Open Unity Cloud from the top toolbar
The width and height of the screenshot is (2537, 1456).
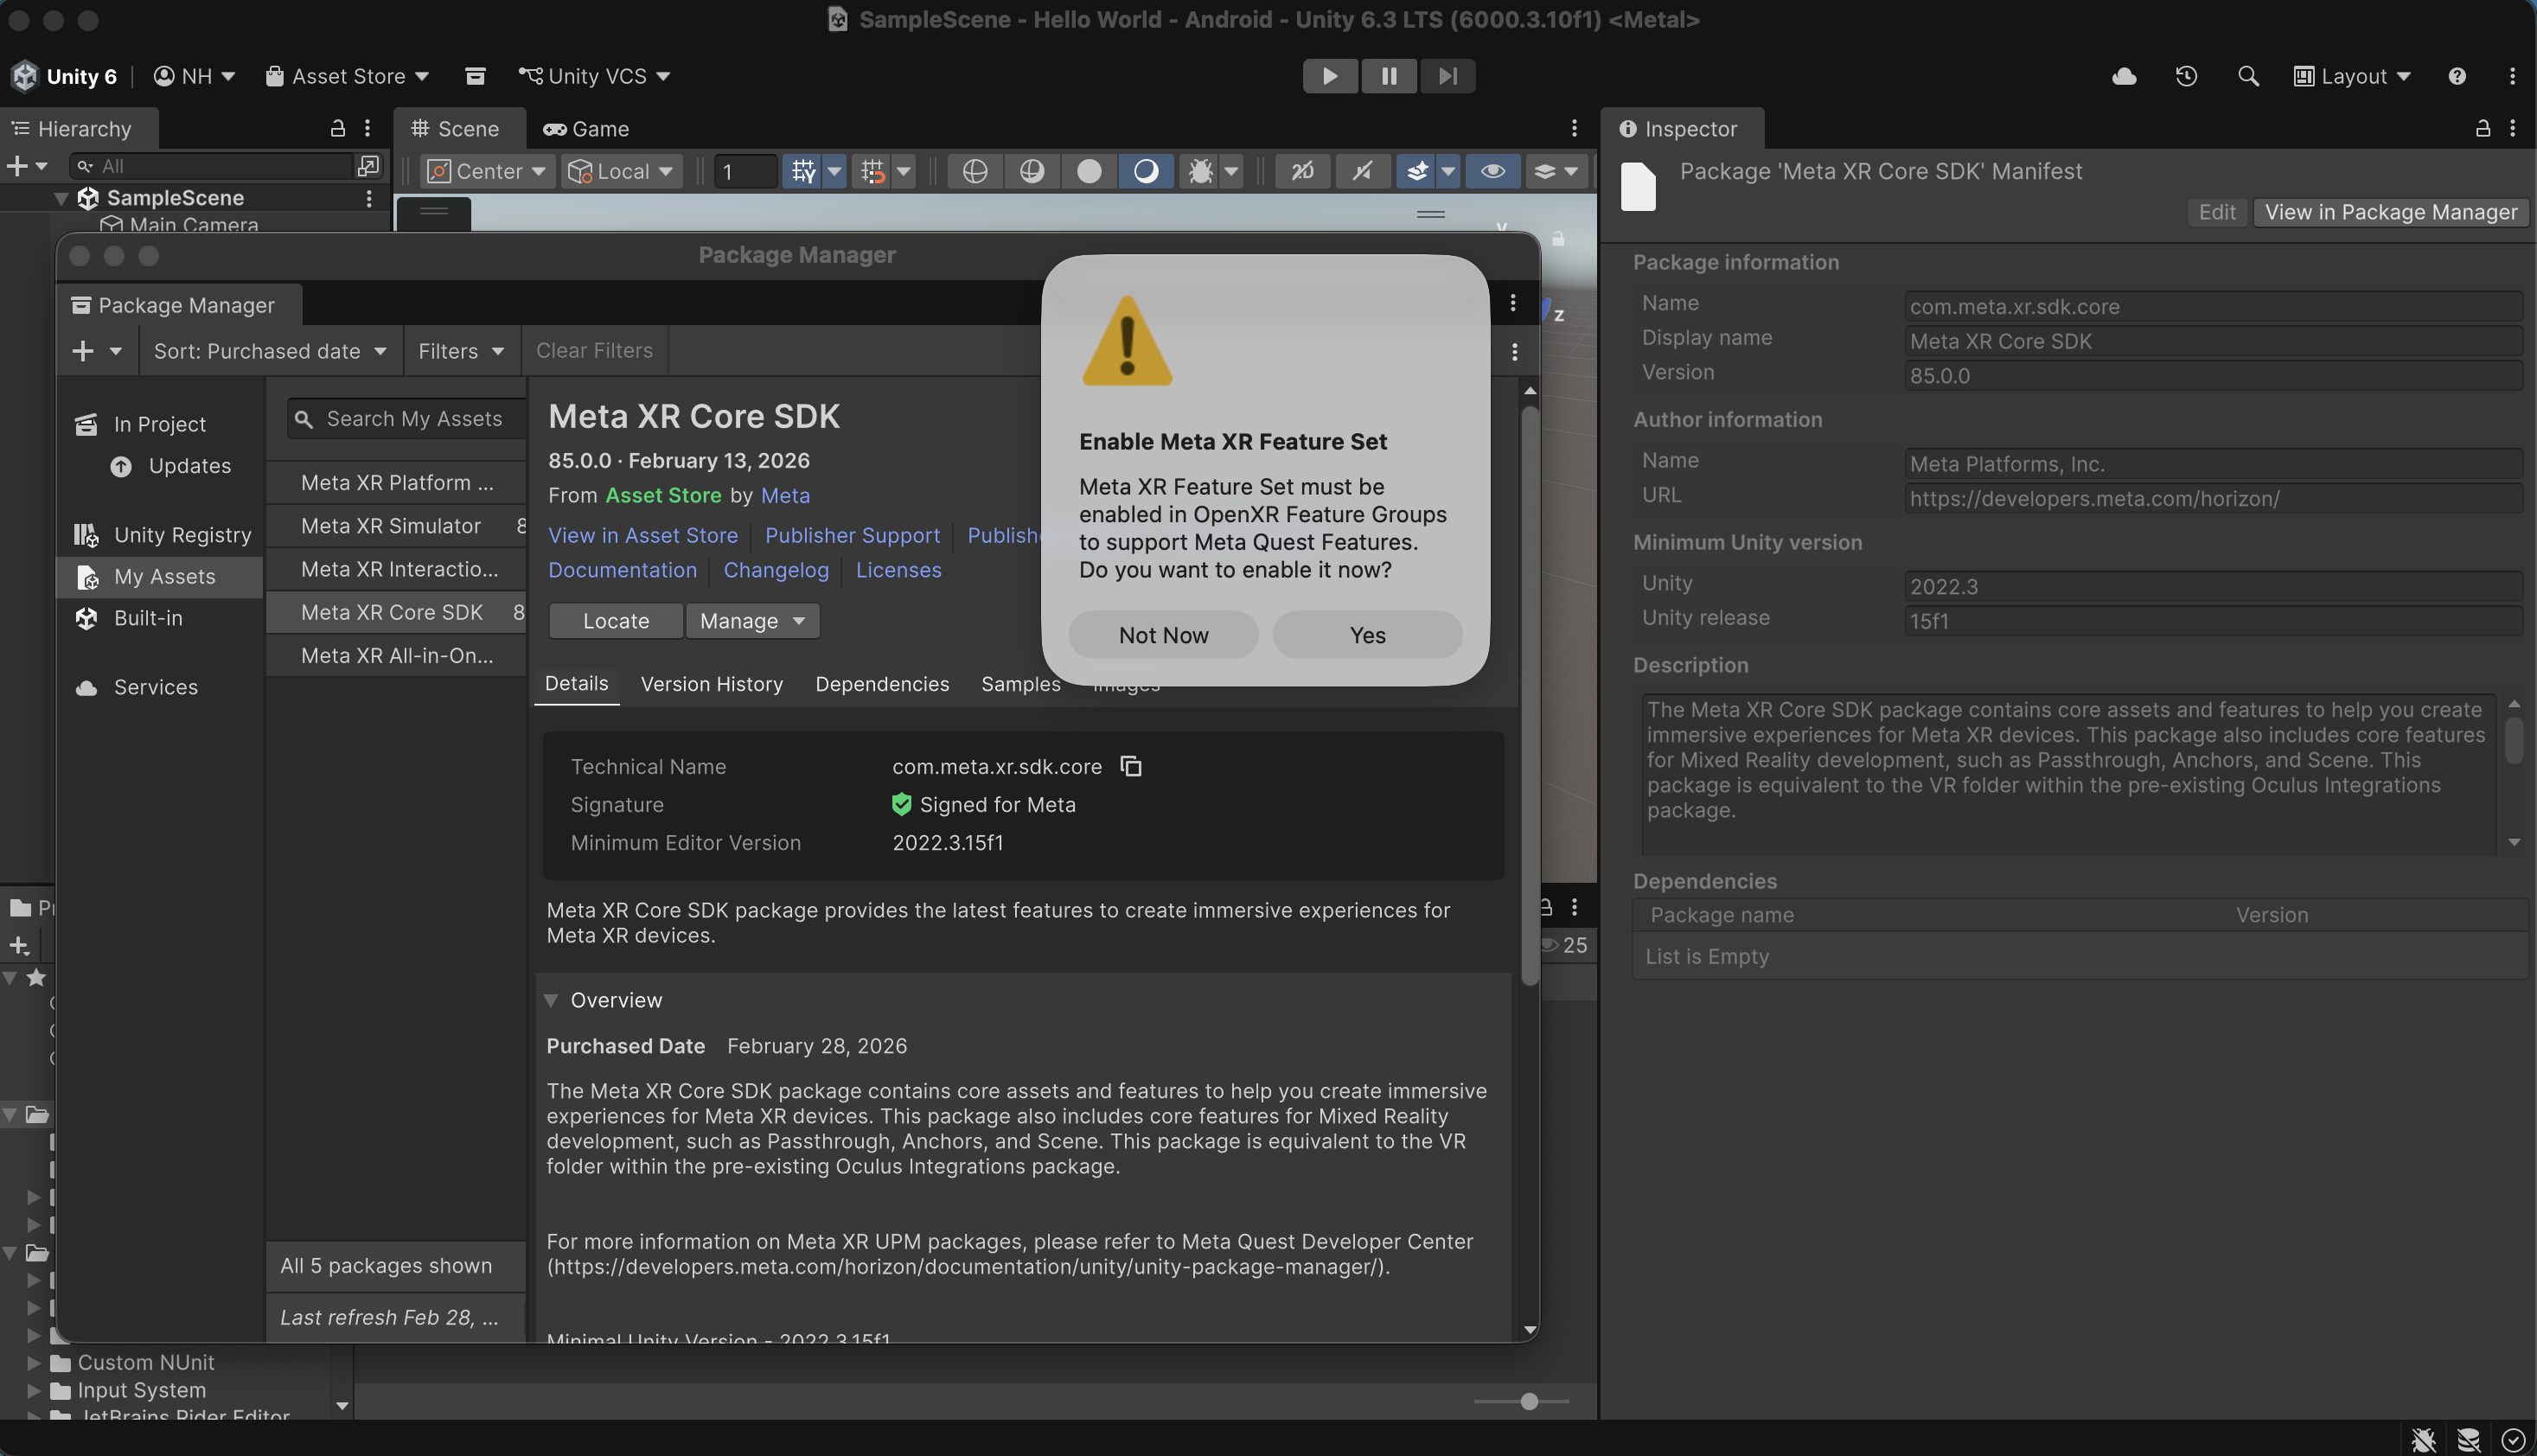(x=2124, y=75)
